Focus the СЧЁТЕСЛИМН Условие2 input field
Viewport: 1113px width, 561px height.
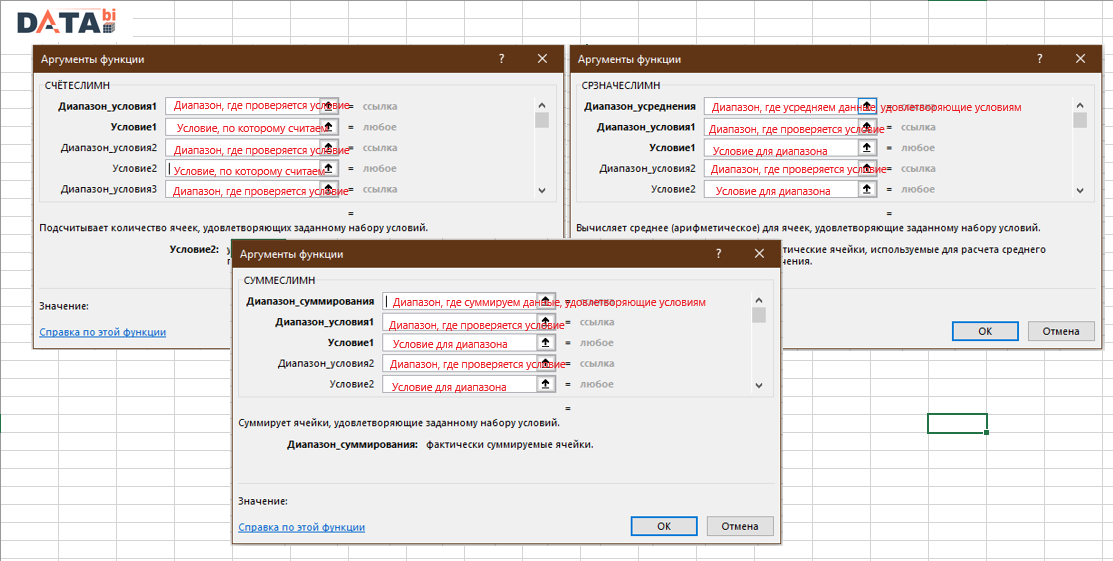(243, 168)
